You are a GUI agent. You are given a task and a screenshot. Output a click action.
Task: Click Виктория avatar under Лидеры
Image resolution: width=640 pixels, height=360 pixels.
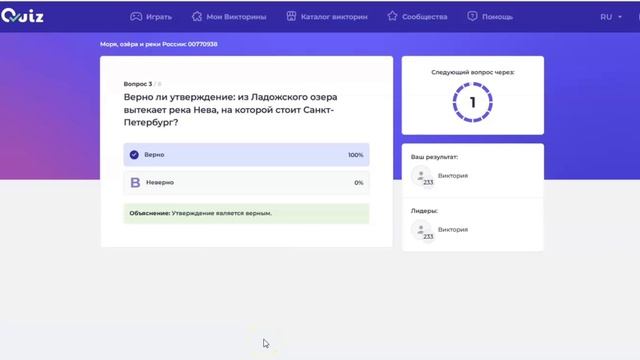[x=421, y=230]
